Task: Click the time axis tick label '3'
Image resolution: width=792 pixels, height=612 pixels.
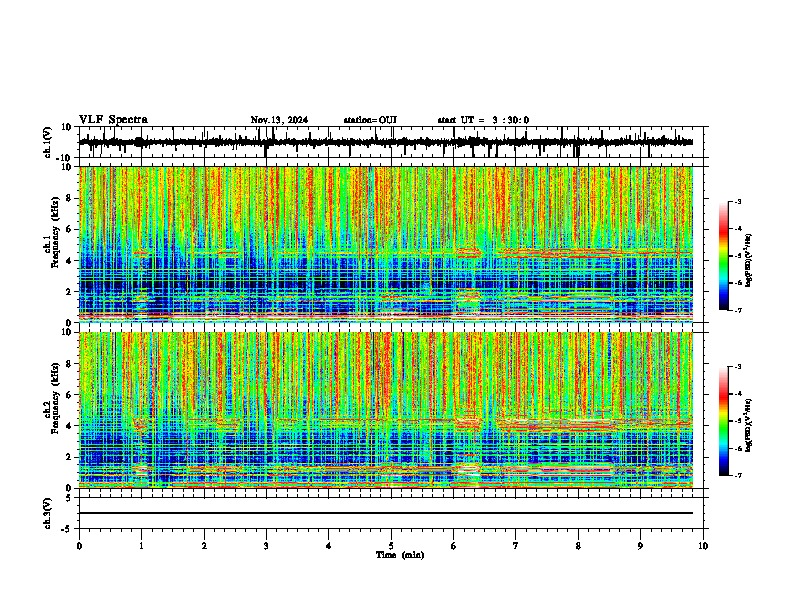Action: 266,546
